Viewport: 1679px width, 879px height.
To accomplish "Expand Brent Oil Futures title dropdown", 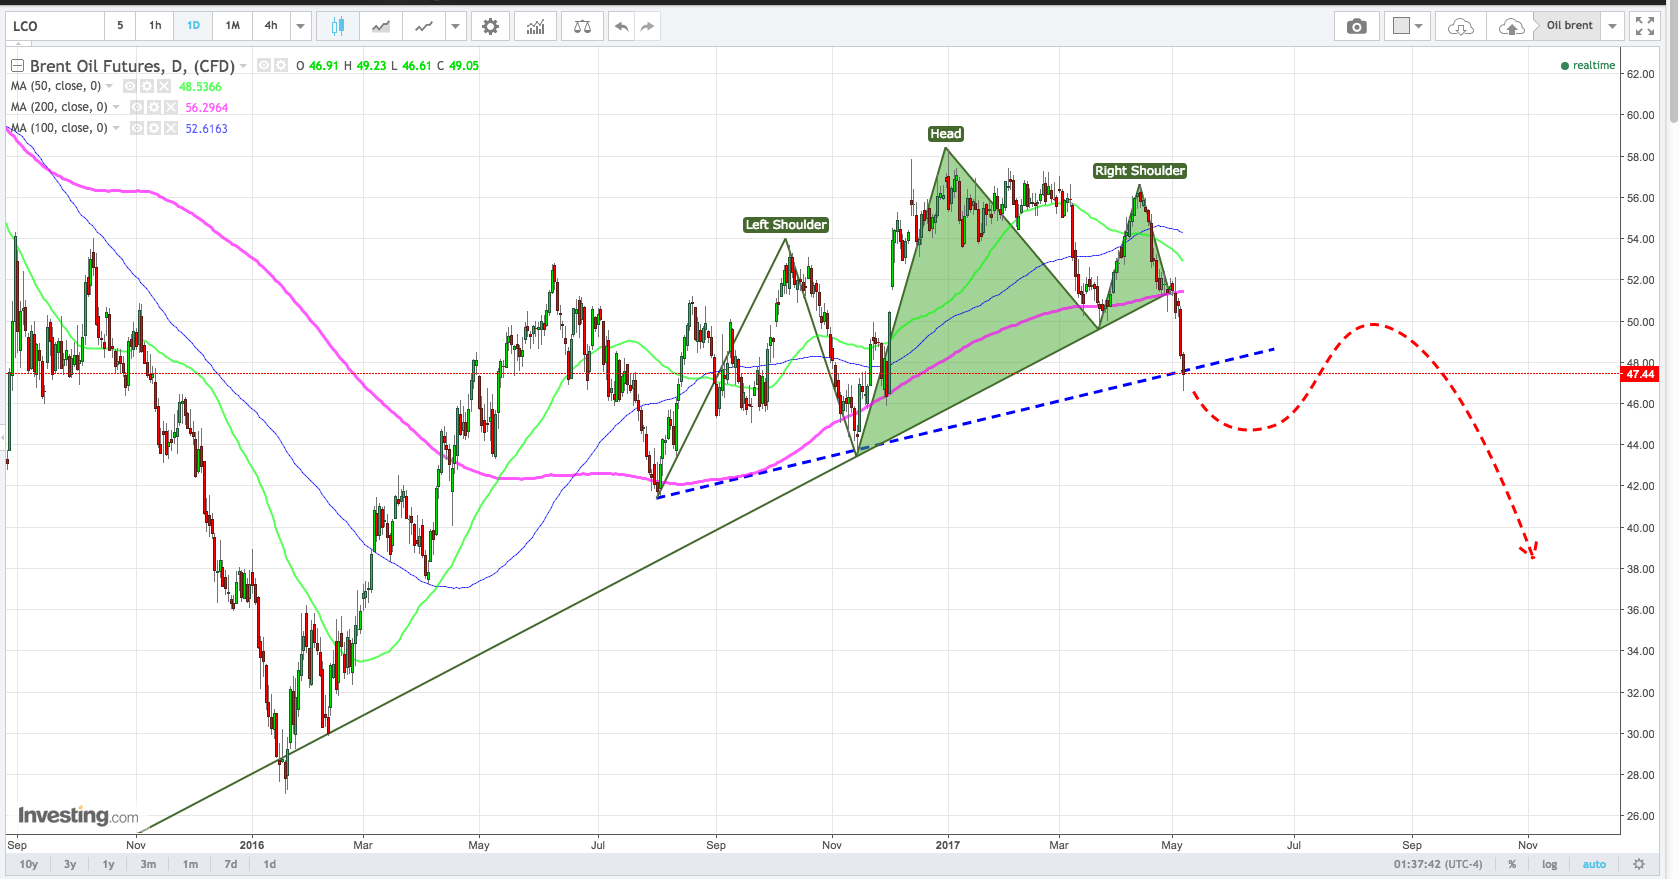I will click(243, 66).
